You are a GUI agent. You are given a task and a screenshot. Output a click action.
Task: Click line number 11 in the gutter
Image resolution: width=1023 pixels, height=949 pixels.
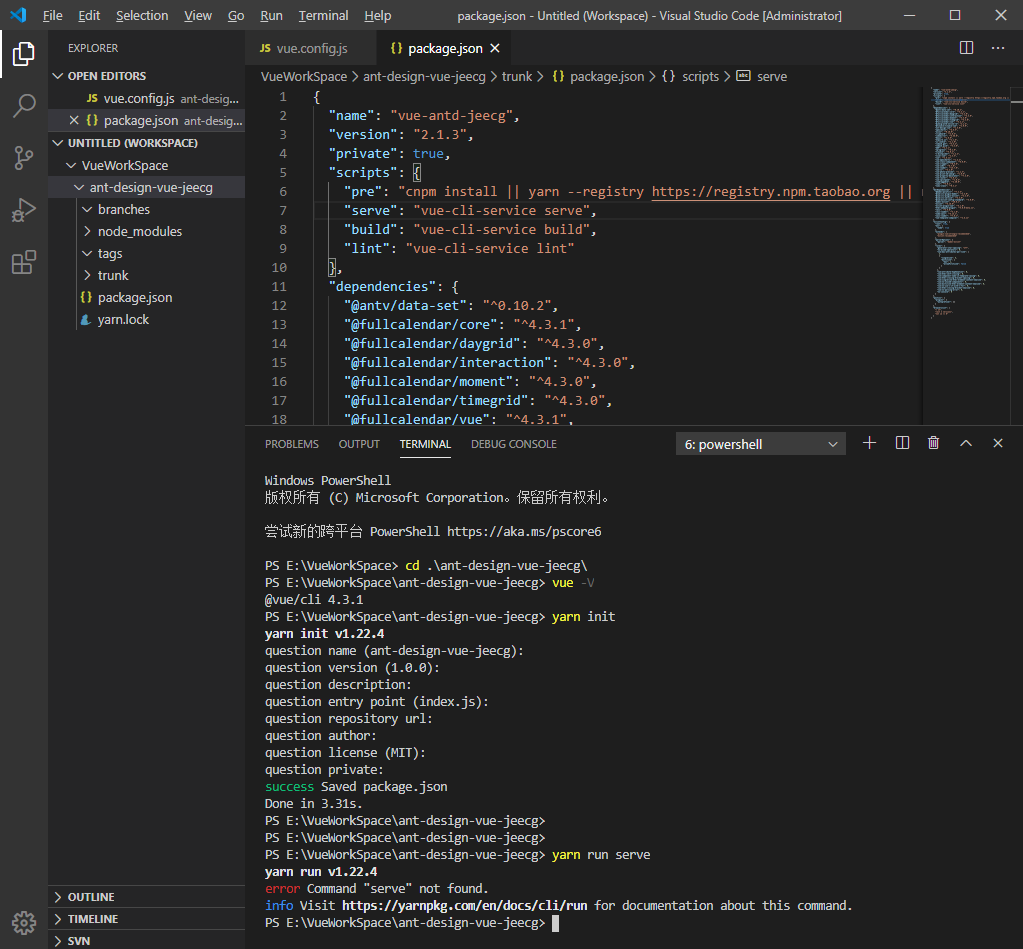click(x=279, y=286)
